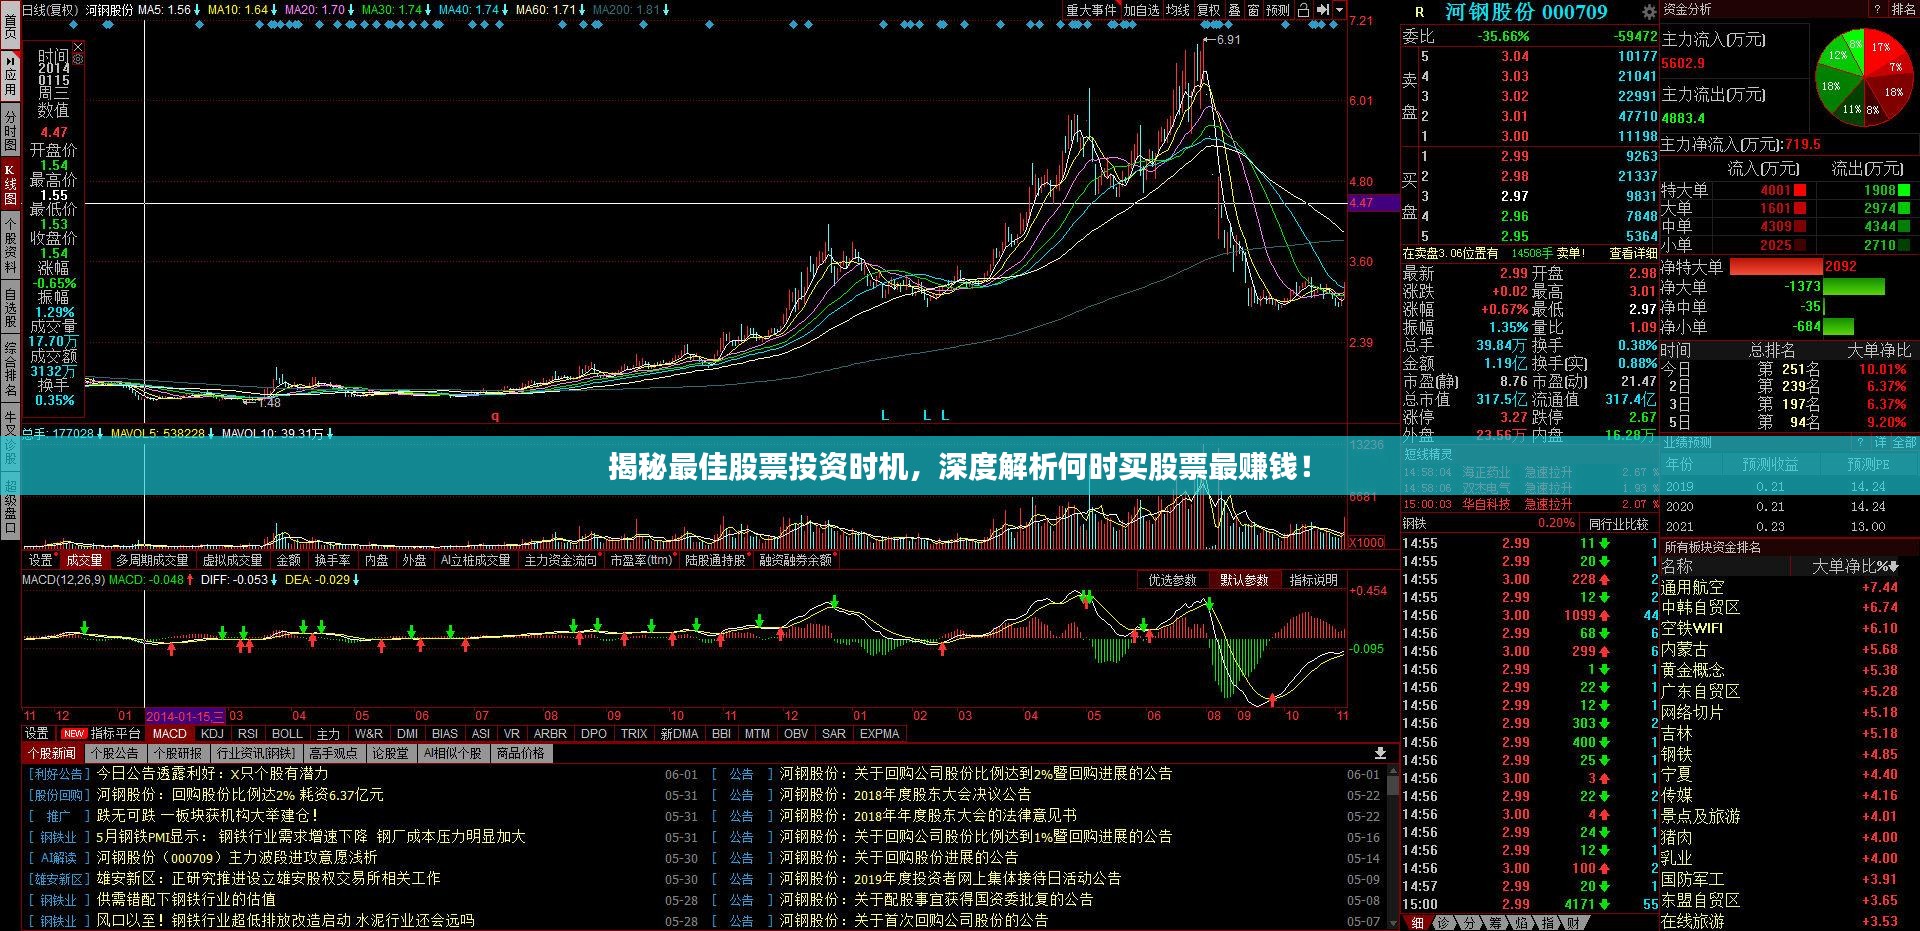Select 融资融券余额 tab
Image resolution: width=1920 pixels, height=931 pixels.
point(795,561)
